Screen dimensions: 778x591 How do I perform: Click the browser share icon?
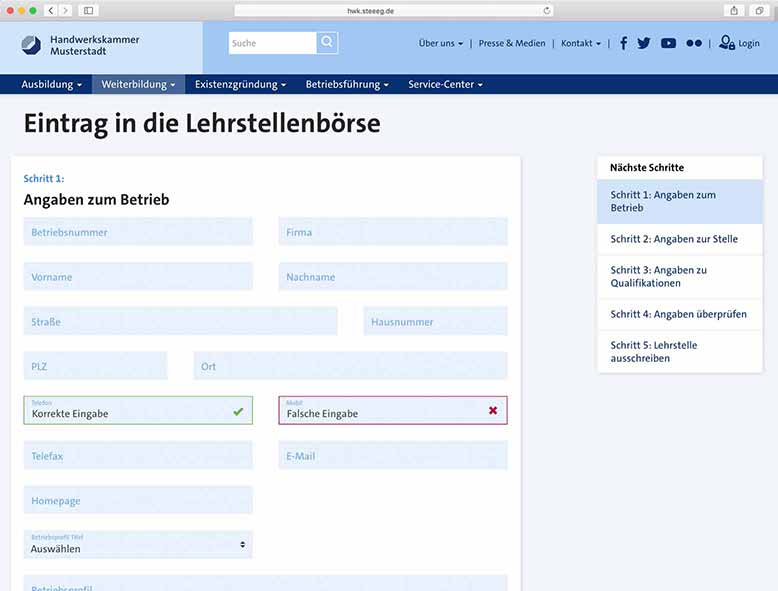(x=734, y=10)
